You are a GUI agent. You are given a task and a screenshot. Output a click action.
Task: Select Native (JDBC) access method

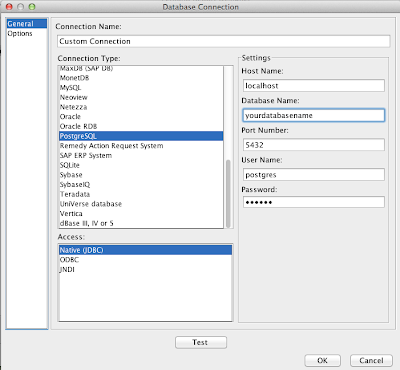pyautogui.click(x=145, y=250)
